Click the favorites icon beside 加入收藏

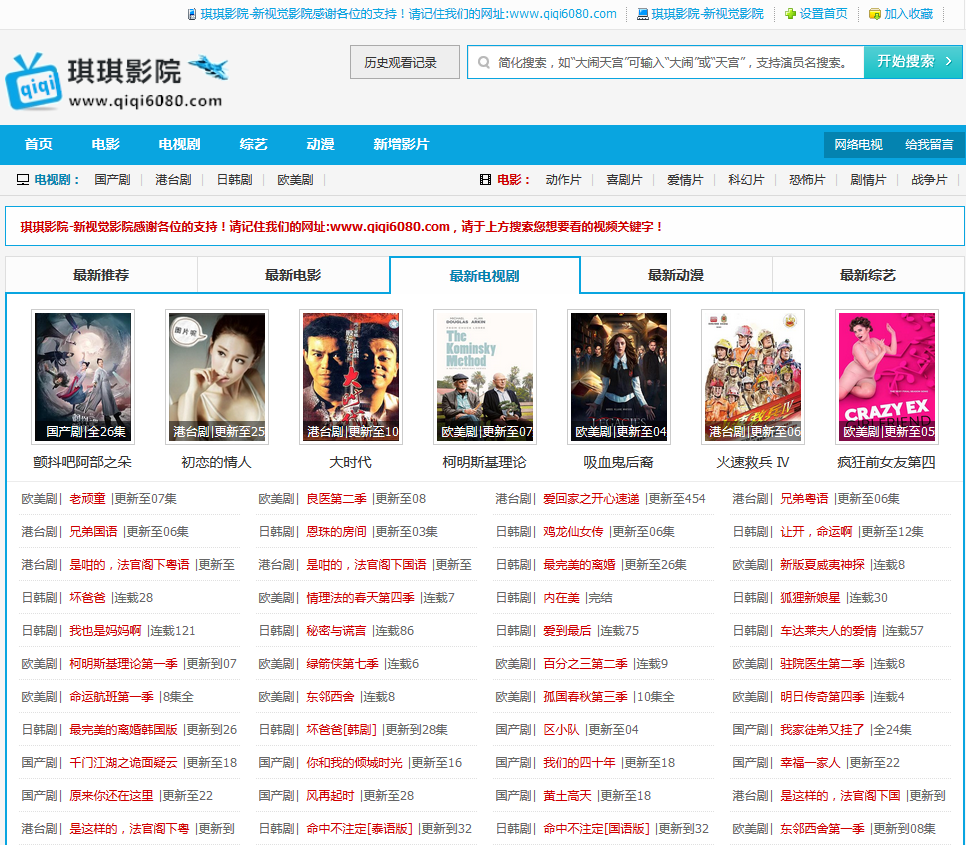pos(874,14)
